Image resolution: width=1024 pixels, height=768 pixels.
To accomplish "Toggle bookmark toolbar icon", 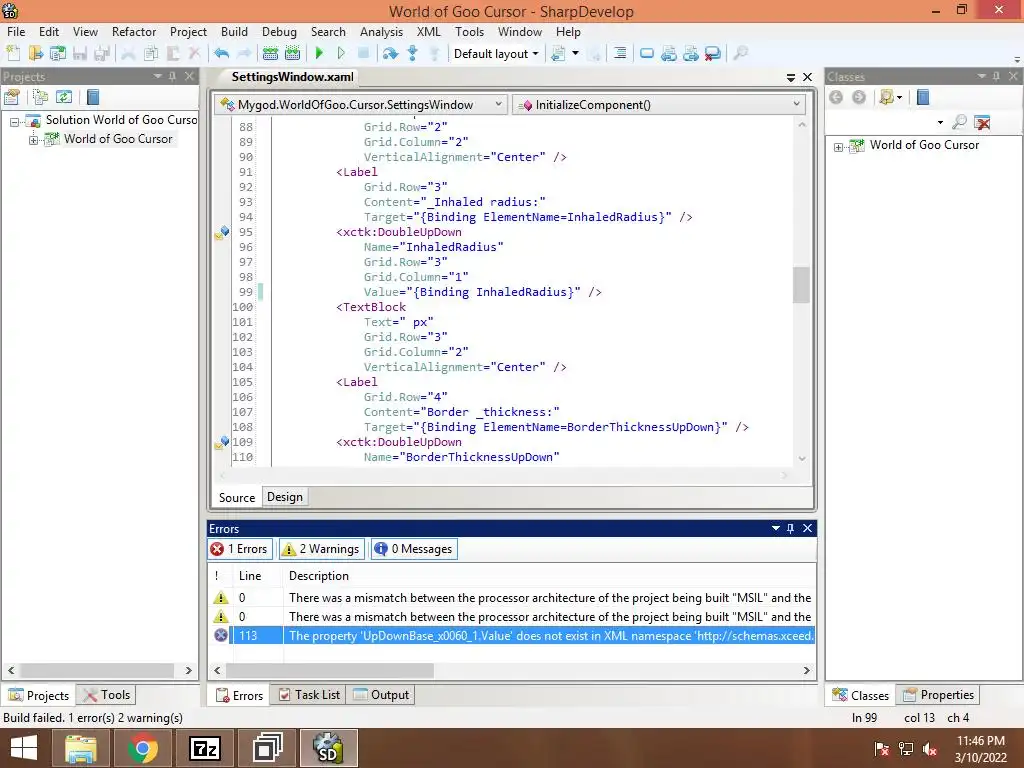I will point(647,54).
